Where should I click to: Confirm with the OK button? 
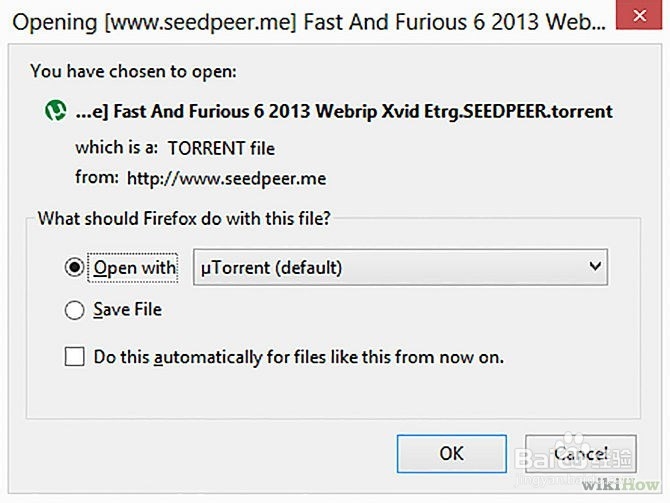click(x=451, y=453)
